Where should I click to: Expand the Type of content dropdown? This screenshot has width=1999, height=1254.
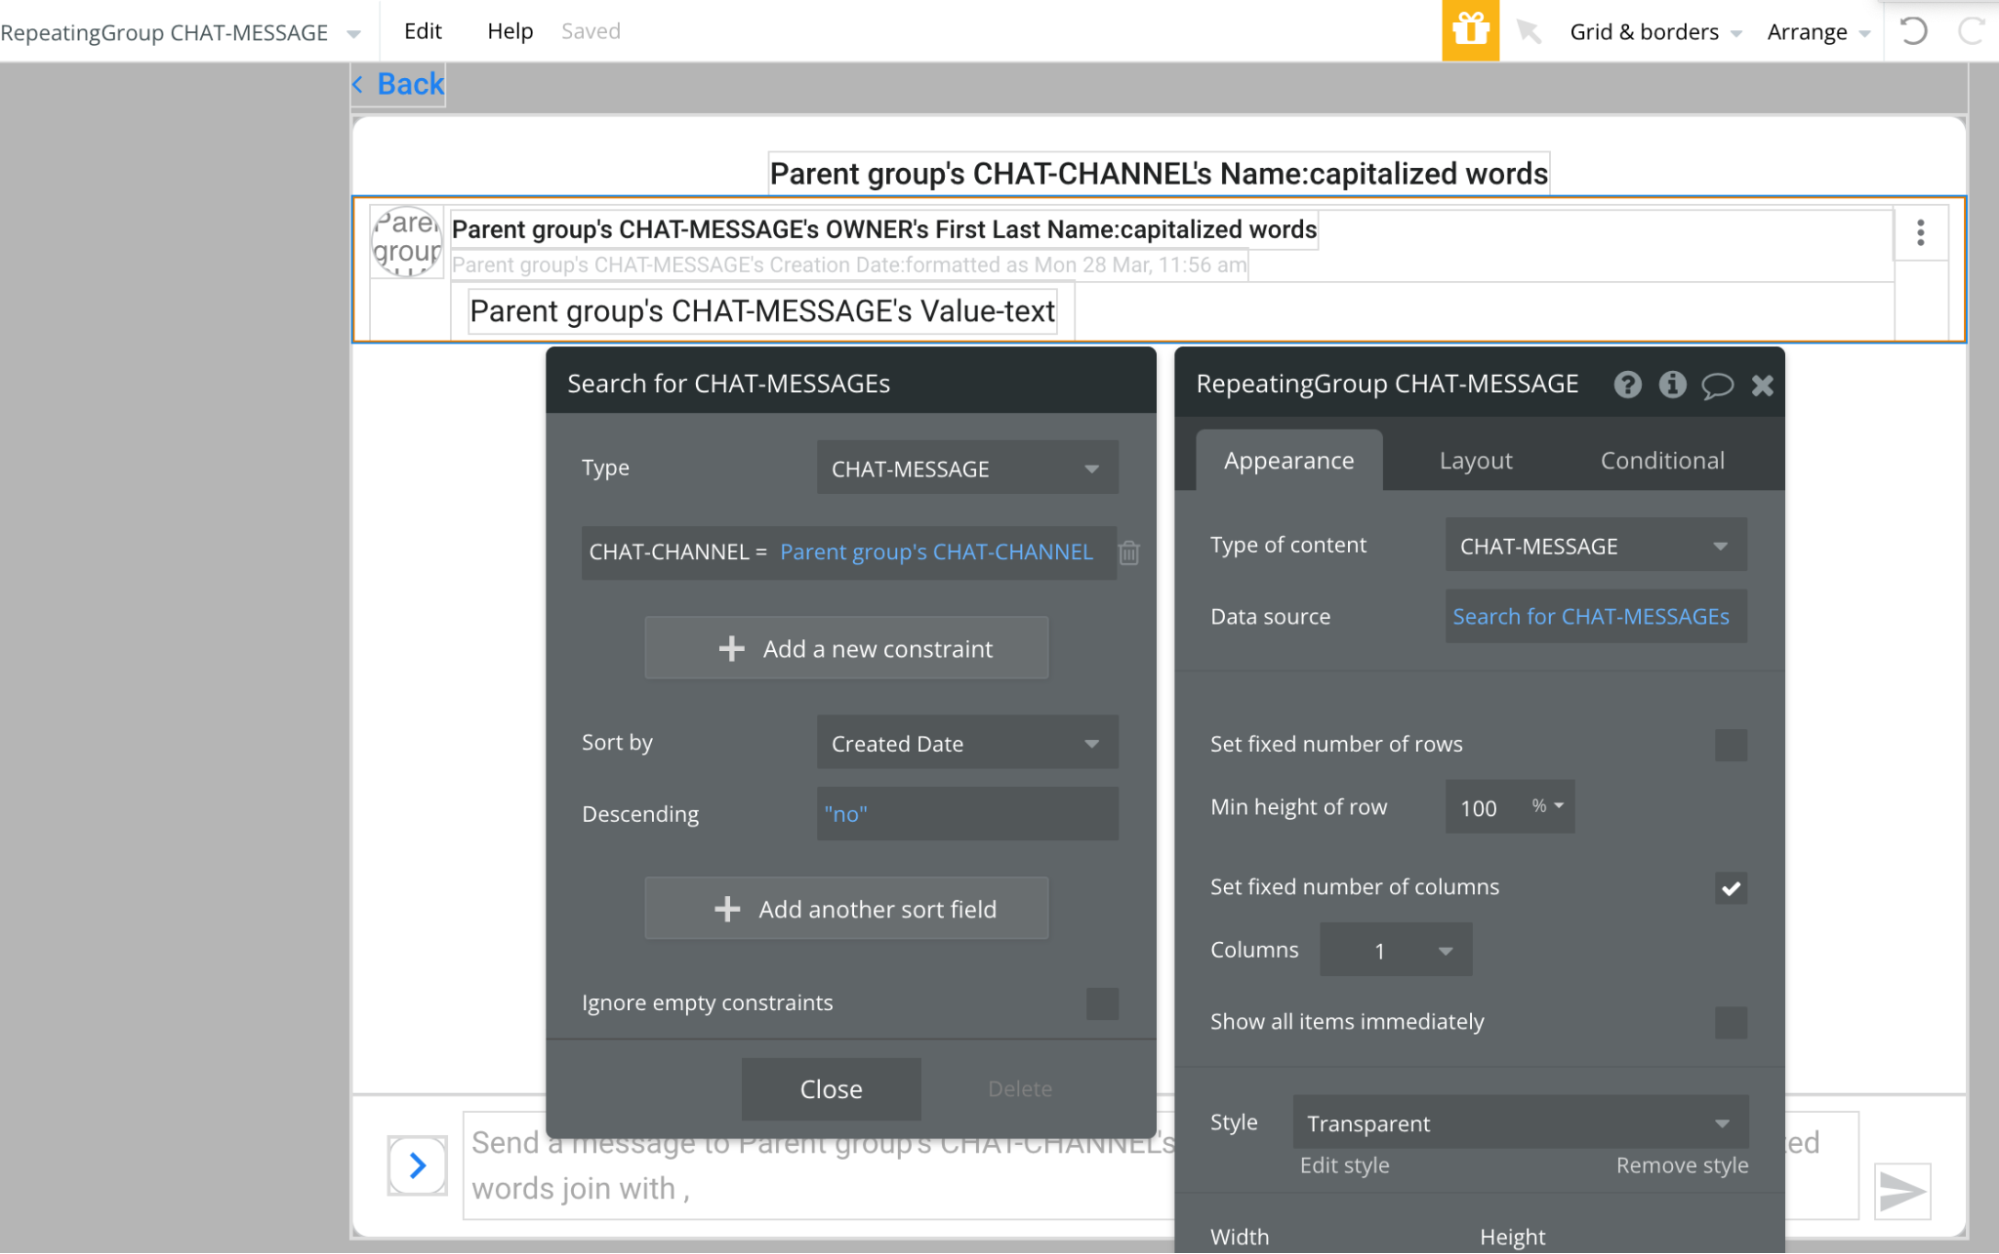(x=1594, y=546)
